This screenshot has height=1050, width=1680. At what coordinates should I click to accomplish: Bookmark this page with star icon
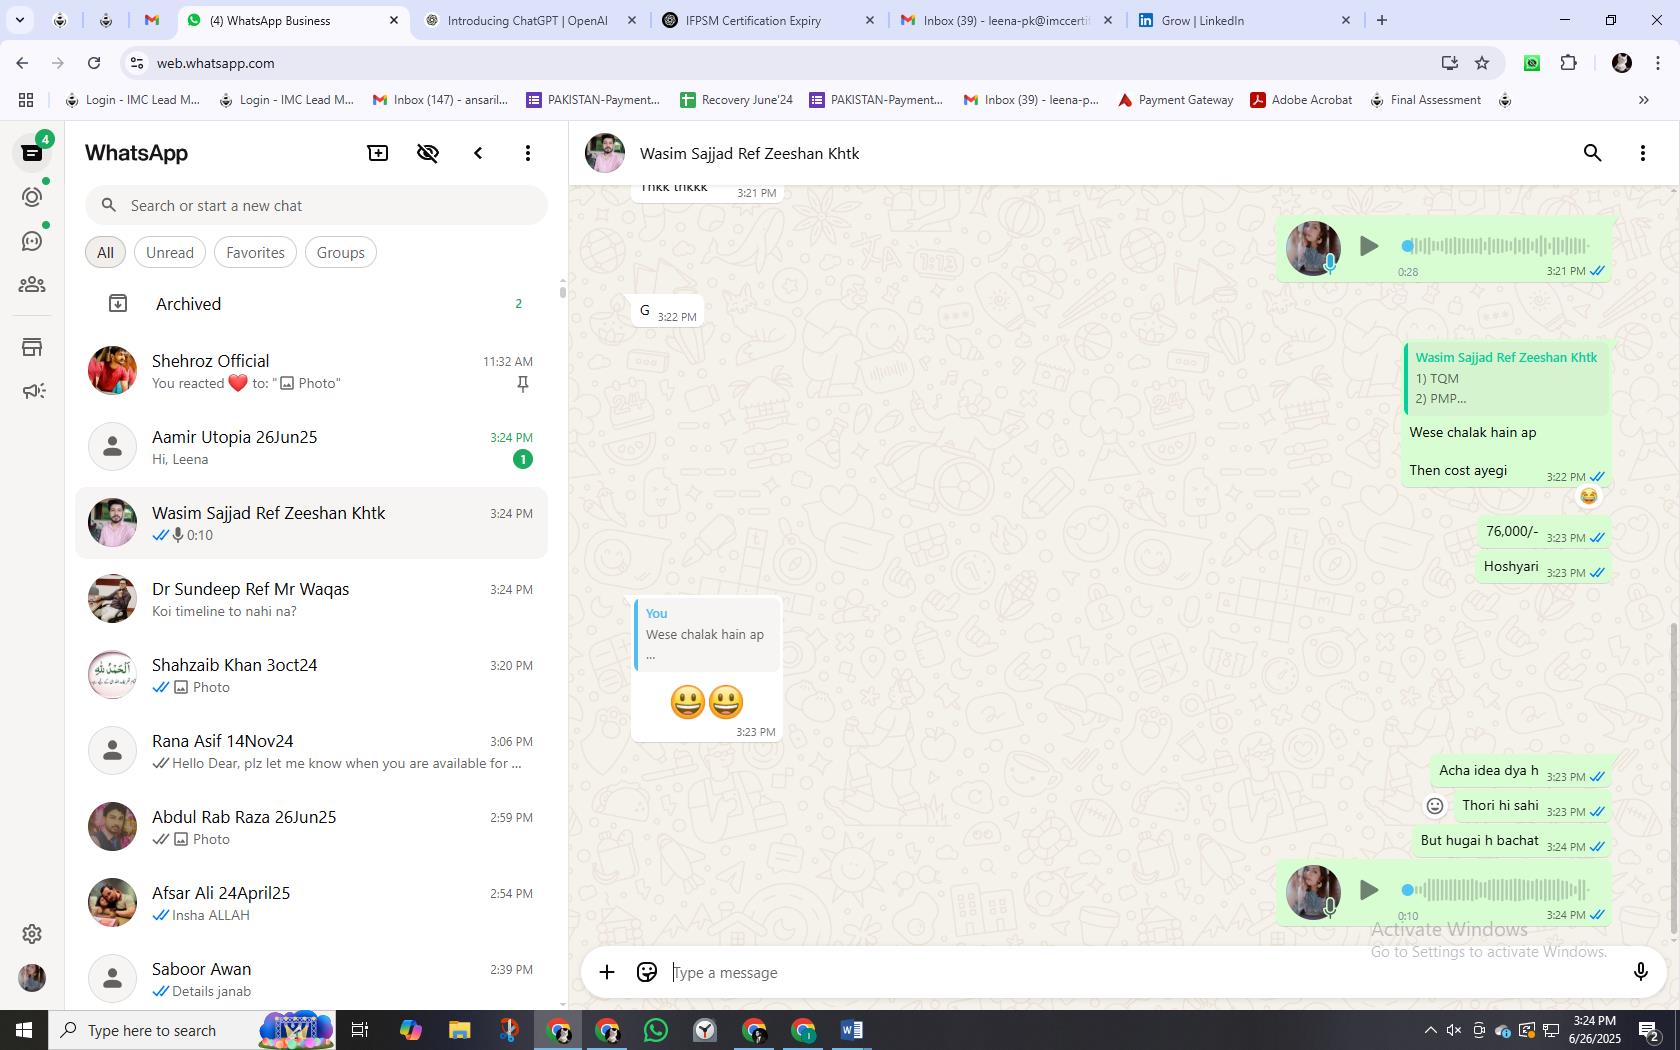[1482, 63]
